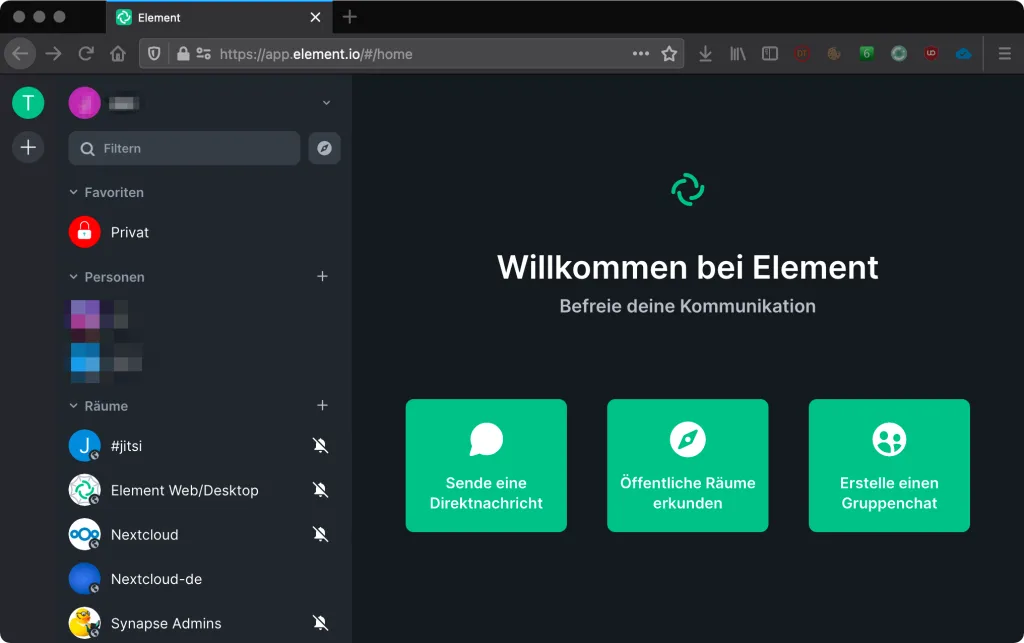Add a room with Räume plus

pos(322,405)
